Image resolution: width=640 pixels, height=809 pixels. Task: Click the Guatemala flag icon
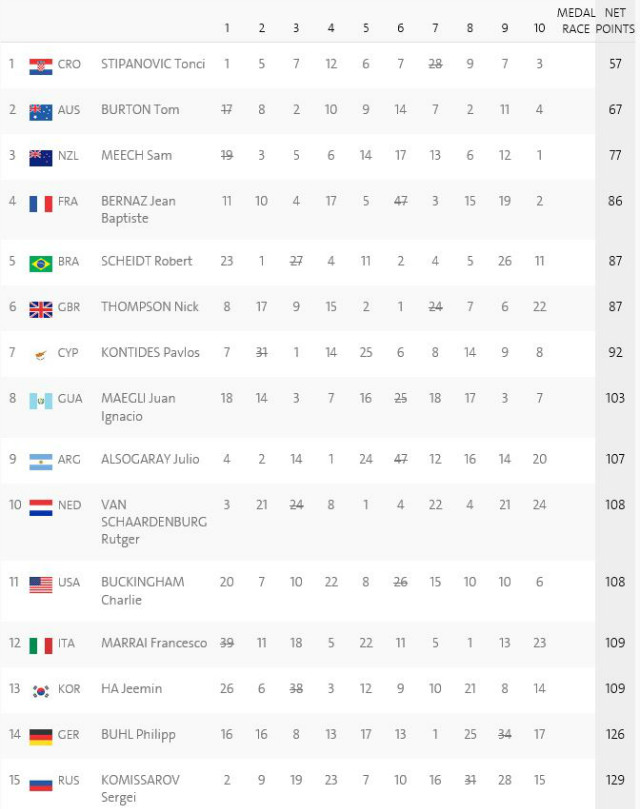41,401
